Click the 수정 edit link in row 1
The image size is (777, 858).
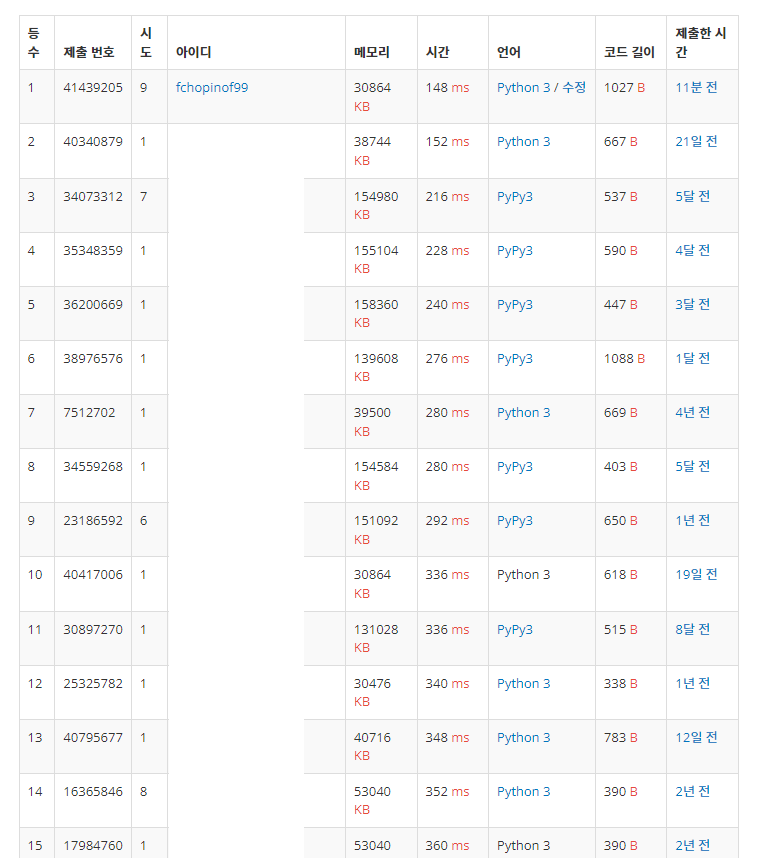pos(574,88)
